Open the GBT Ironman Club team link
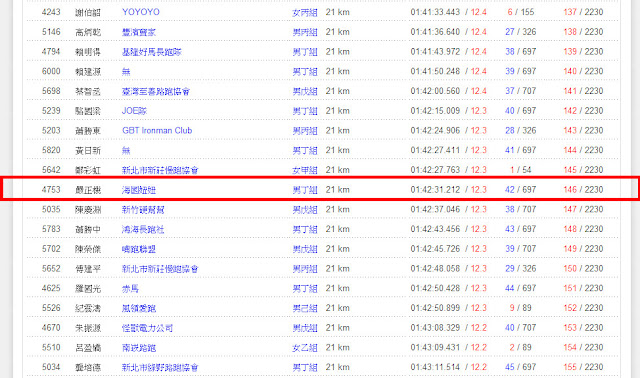Image resolution: width=640 pixels, height=378 pixels. tap(157, 131)
